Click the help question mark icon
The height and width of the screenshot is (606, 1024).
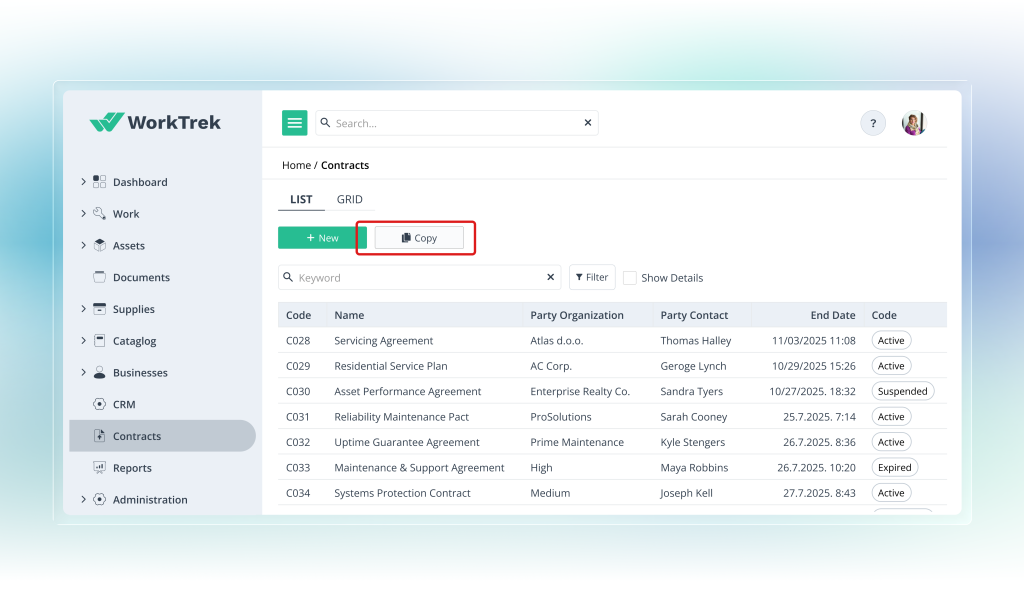click(x=872, y=122)
